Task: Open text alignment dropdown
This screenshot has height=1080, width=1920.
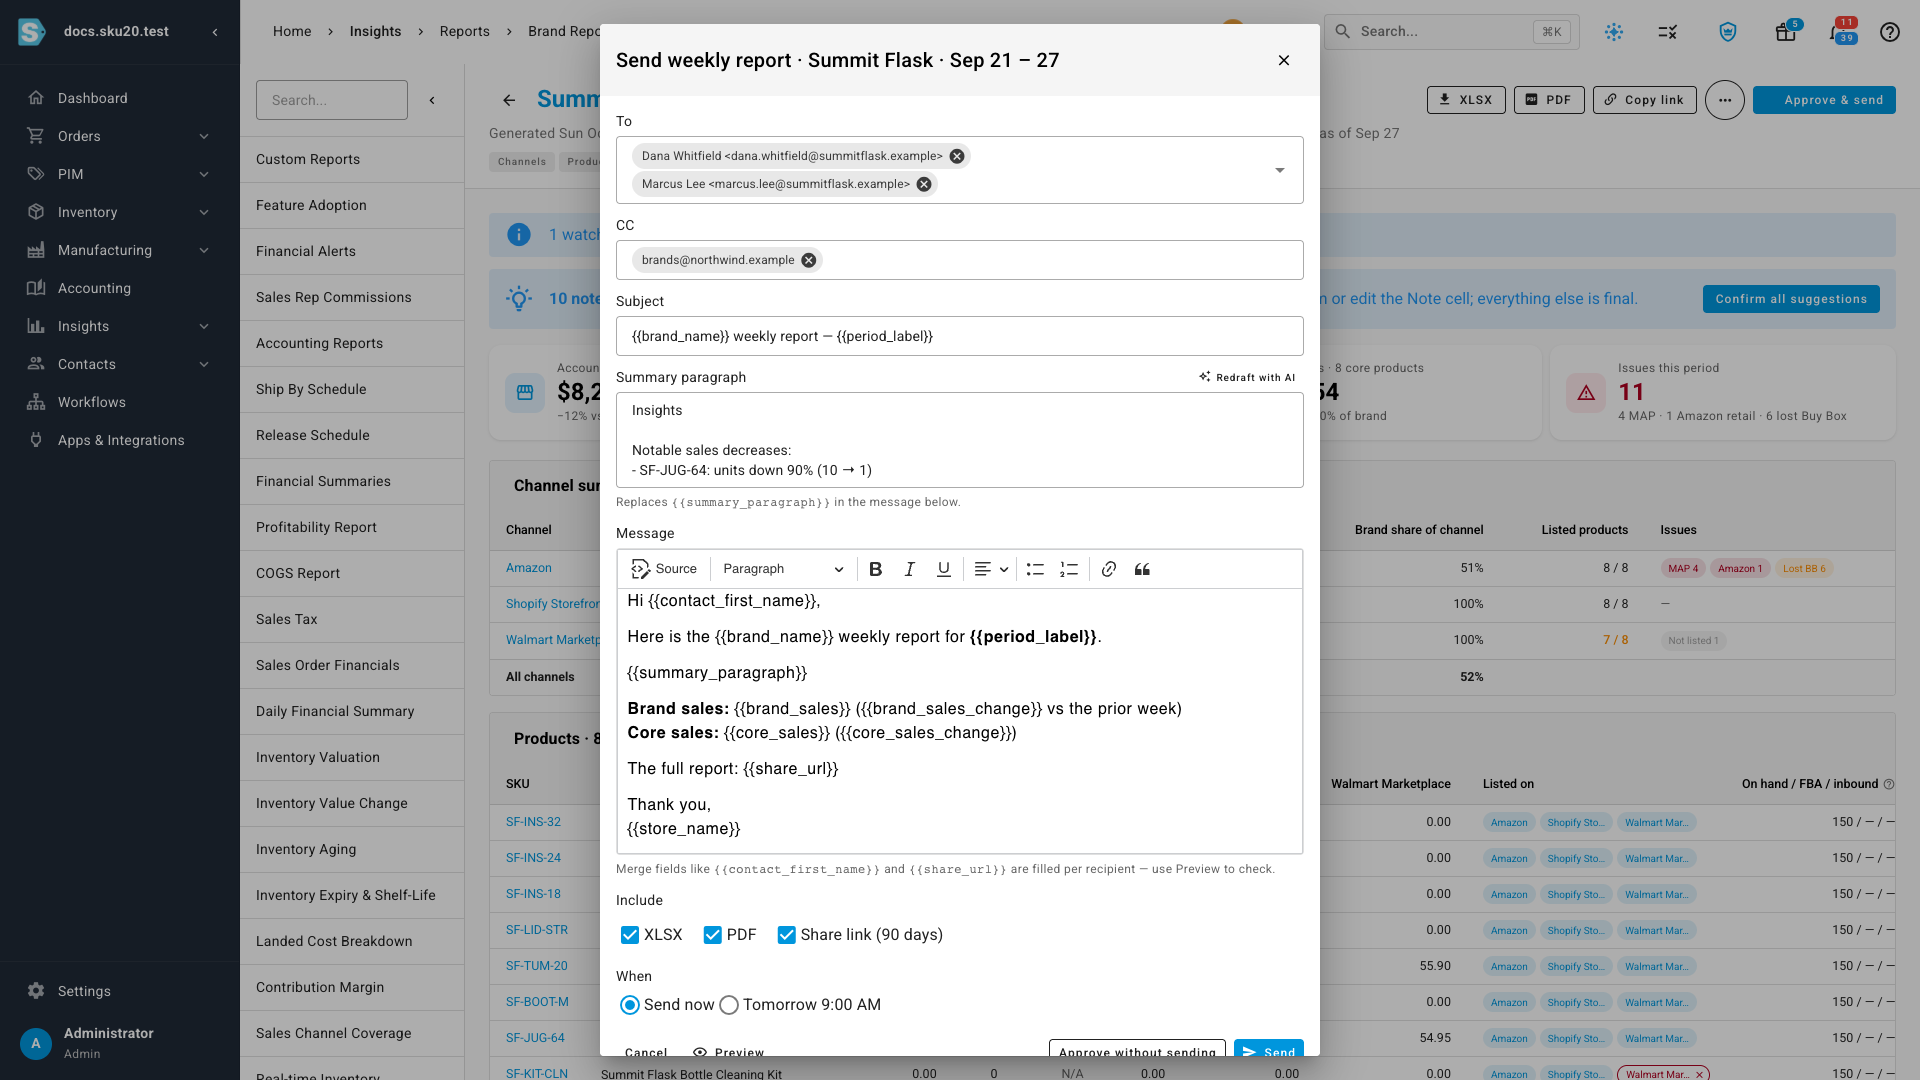Action: (991, 569)
